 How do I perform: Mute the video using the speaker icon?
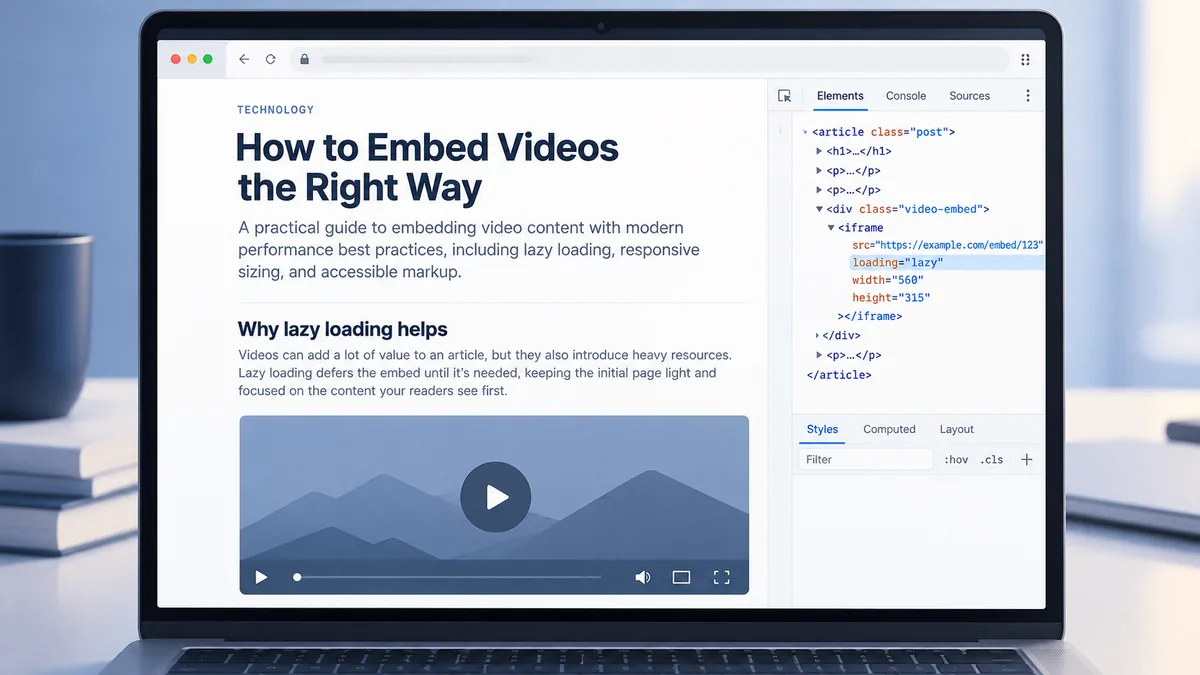tap(643, 577)
